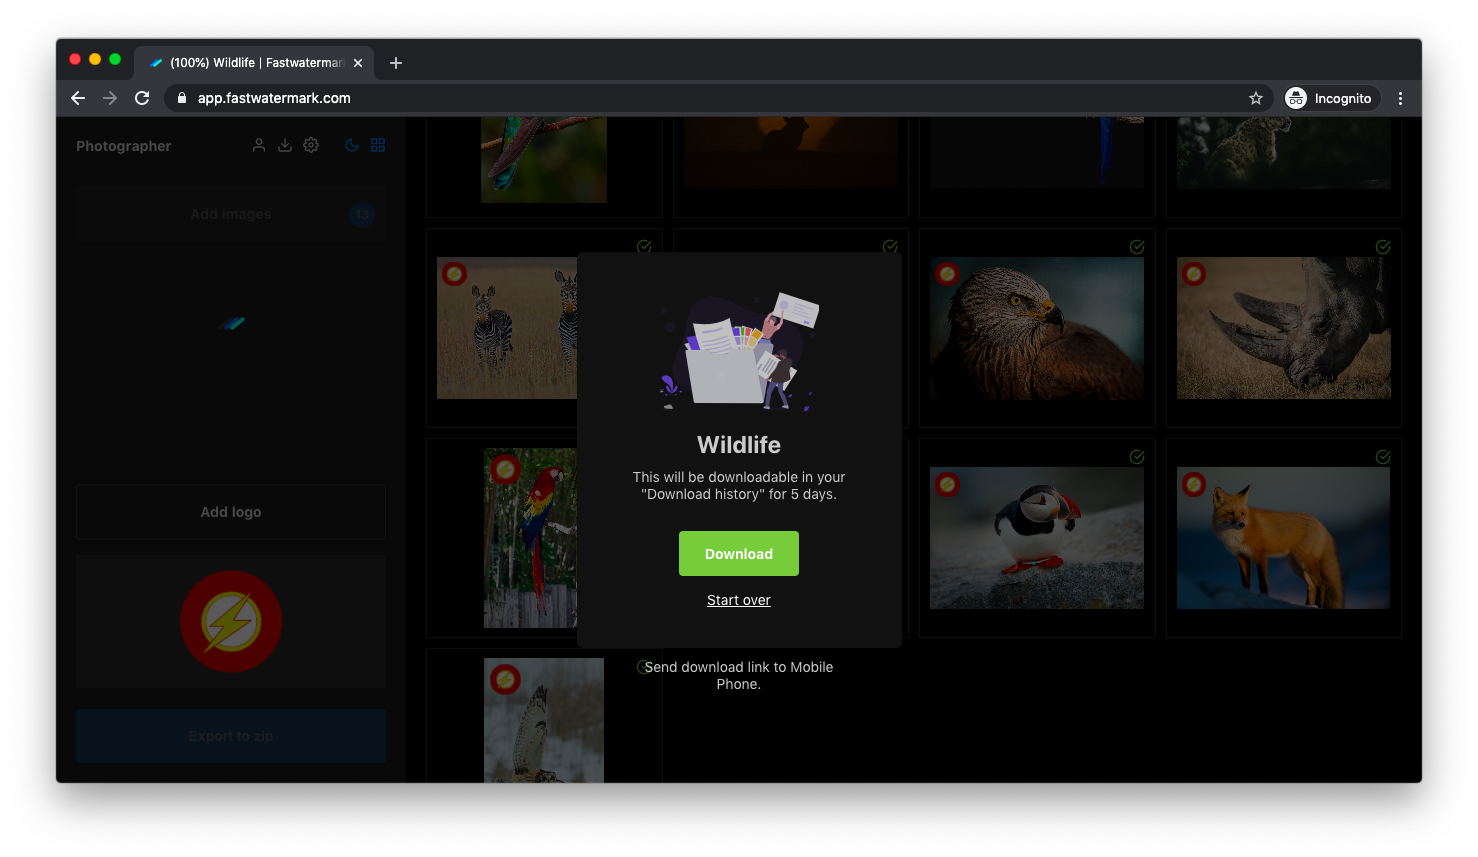The width and height of the screenshot is (1478, 857).
Task: Select the rhinoceros photo thumbnail
Action: pos(1284,328)
